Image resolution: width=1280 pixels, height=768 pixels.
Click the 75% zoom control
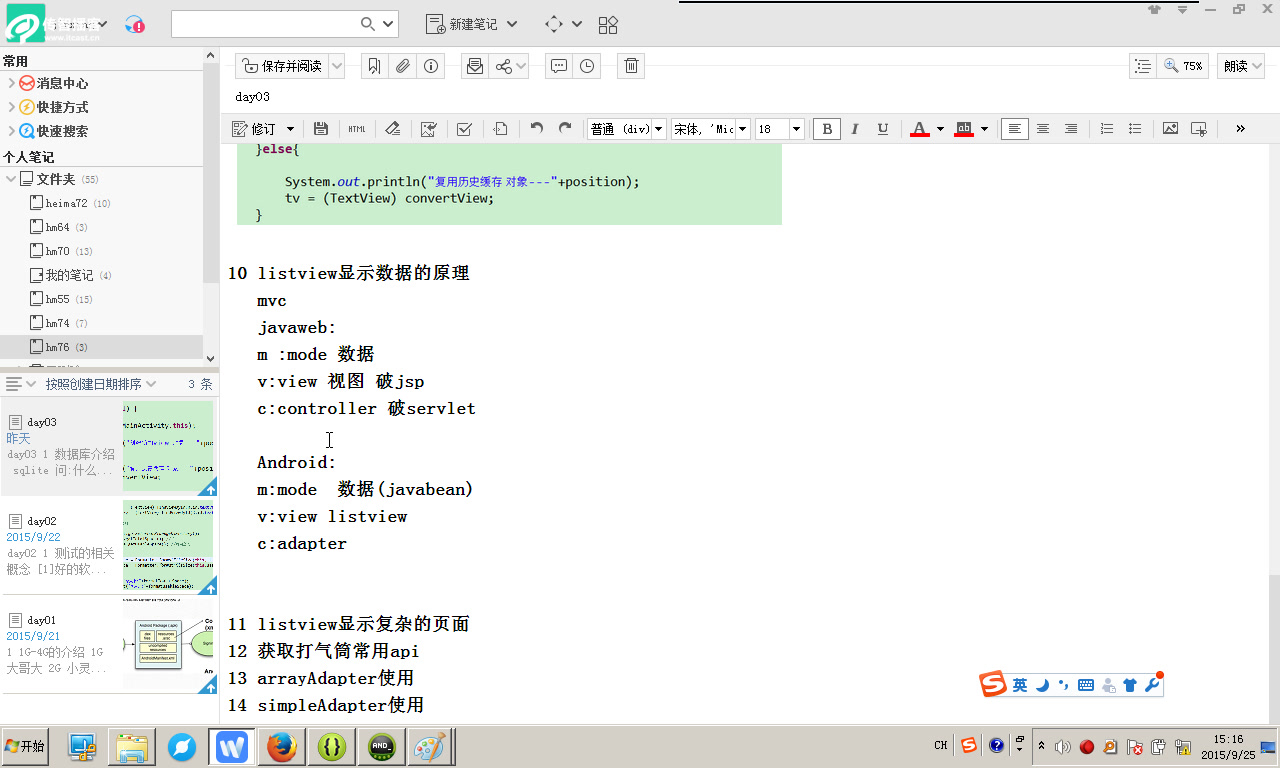(x=1185, y=65)
